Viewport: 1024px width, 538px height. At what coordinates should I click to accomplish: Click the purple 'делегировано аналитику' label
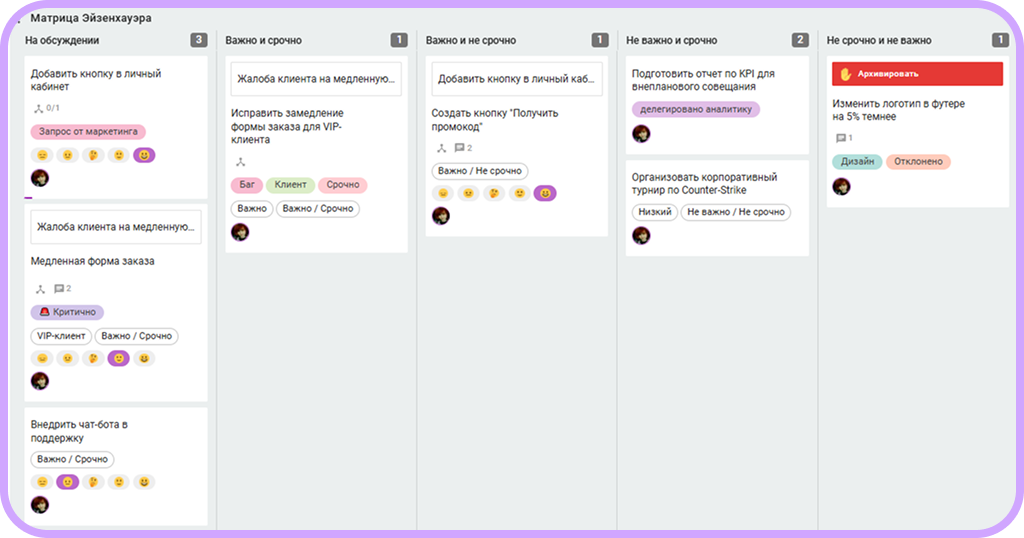pos(695,109)
